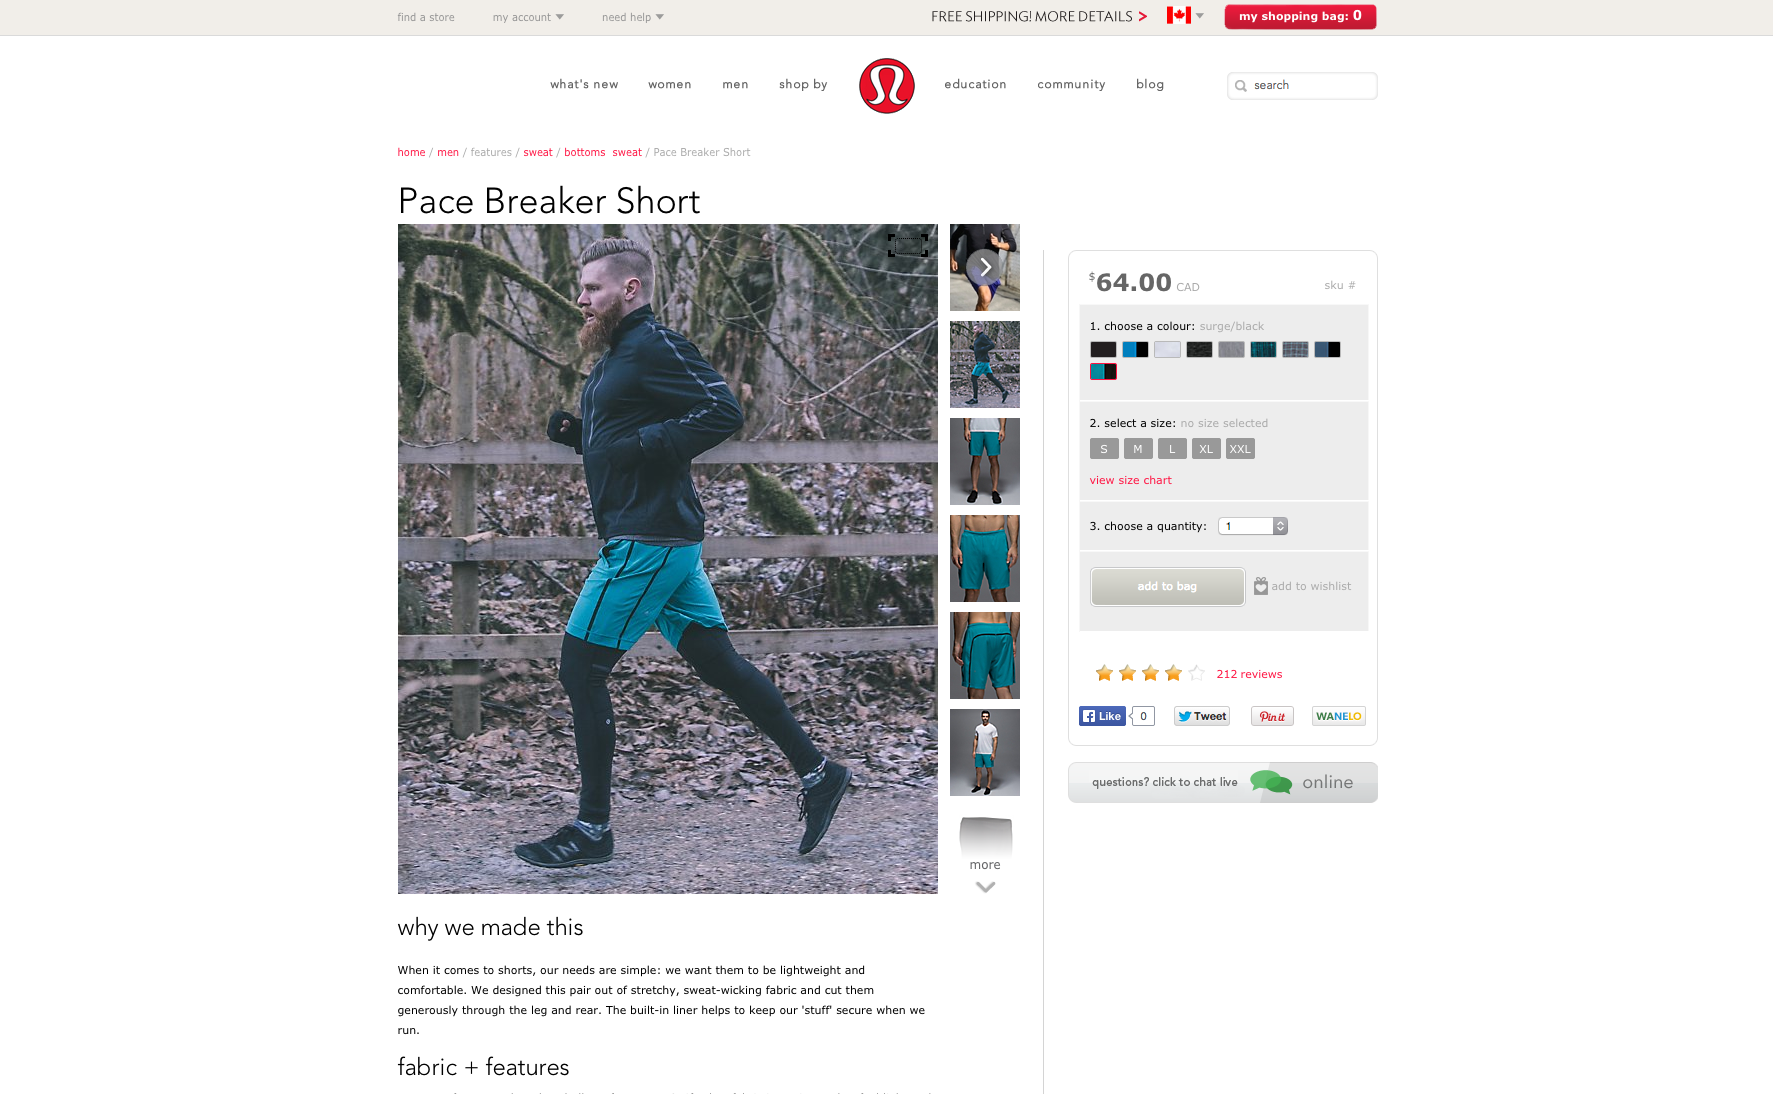Click the Facebook Like icon button
The image size is (1773, 1094).
1102,716
